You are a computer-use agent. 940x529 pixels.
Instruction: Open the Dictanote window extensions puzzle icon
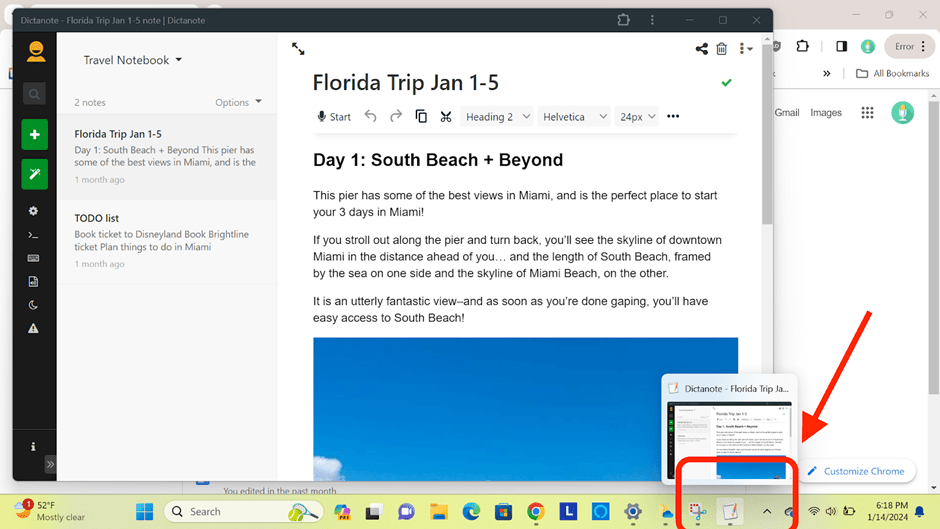623,20
